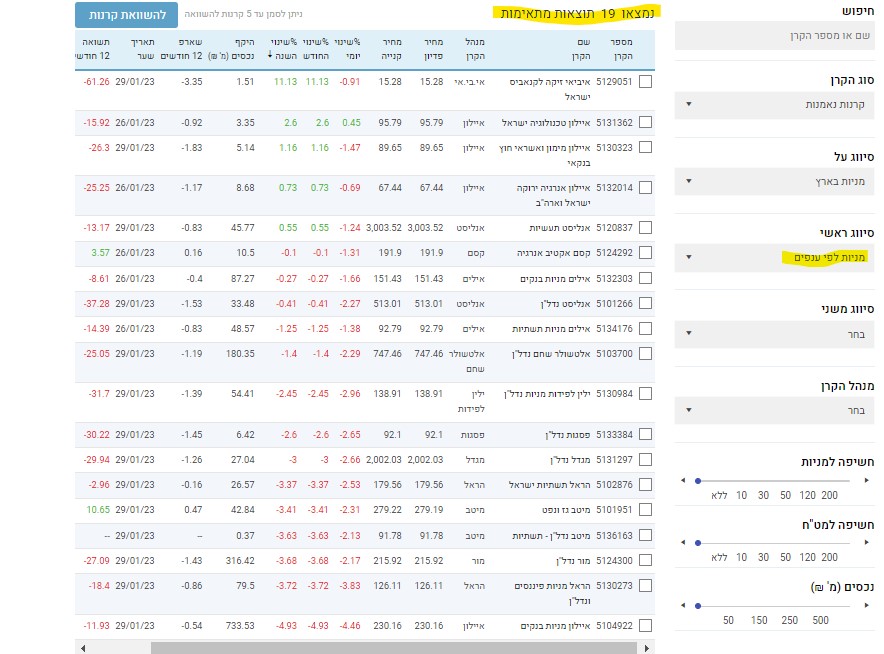The image size is (884, 654).
Task: Sort by מספר הקרן column header
Action: tap(621, 49)
